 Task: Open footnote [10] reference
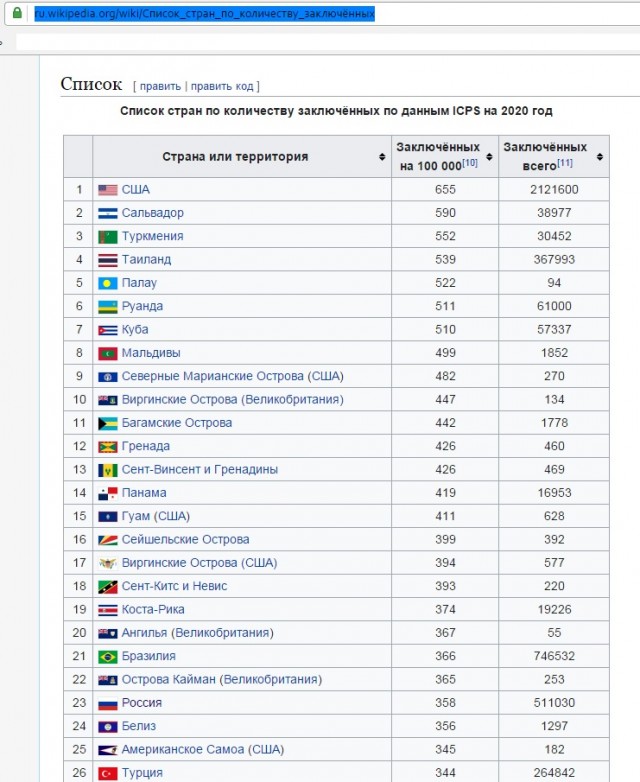coord(469,163)
